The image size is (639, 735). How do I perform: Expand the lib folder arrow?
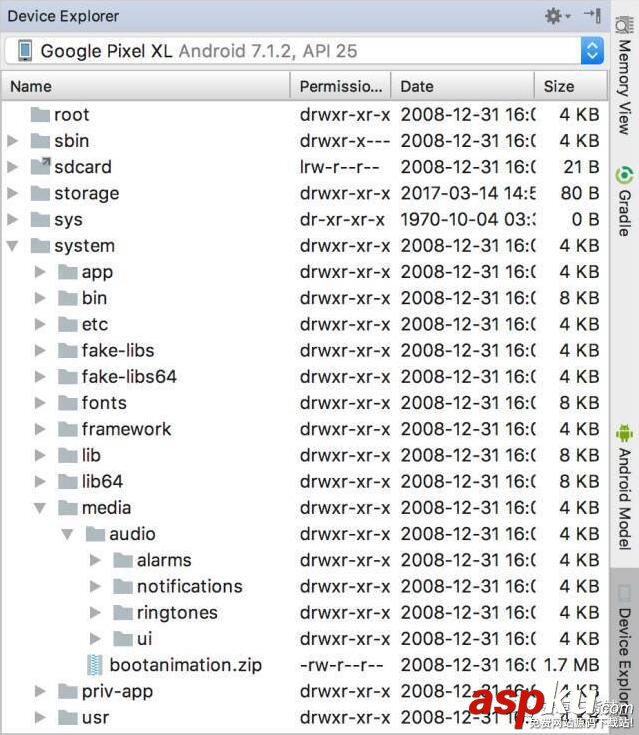tap(40, 456)
